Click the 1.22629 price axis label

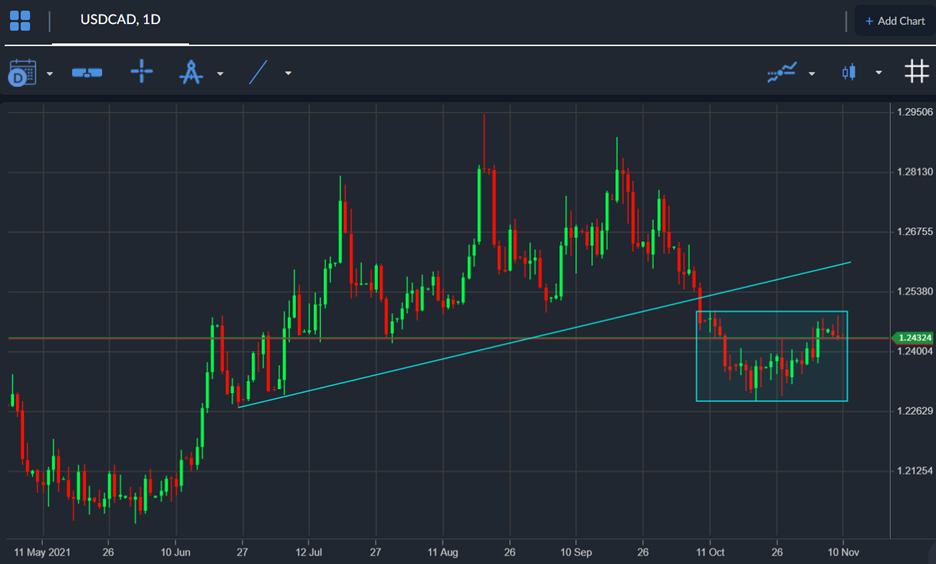(x=915, y=411)
